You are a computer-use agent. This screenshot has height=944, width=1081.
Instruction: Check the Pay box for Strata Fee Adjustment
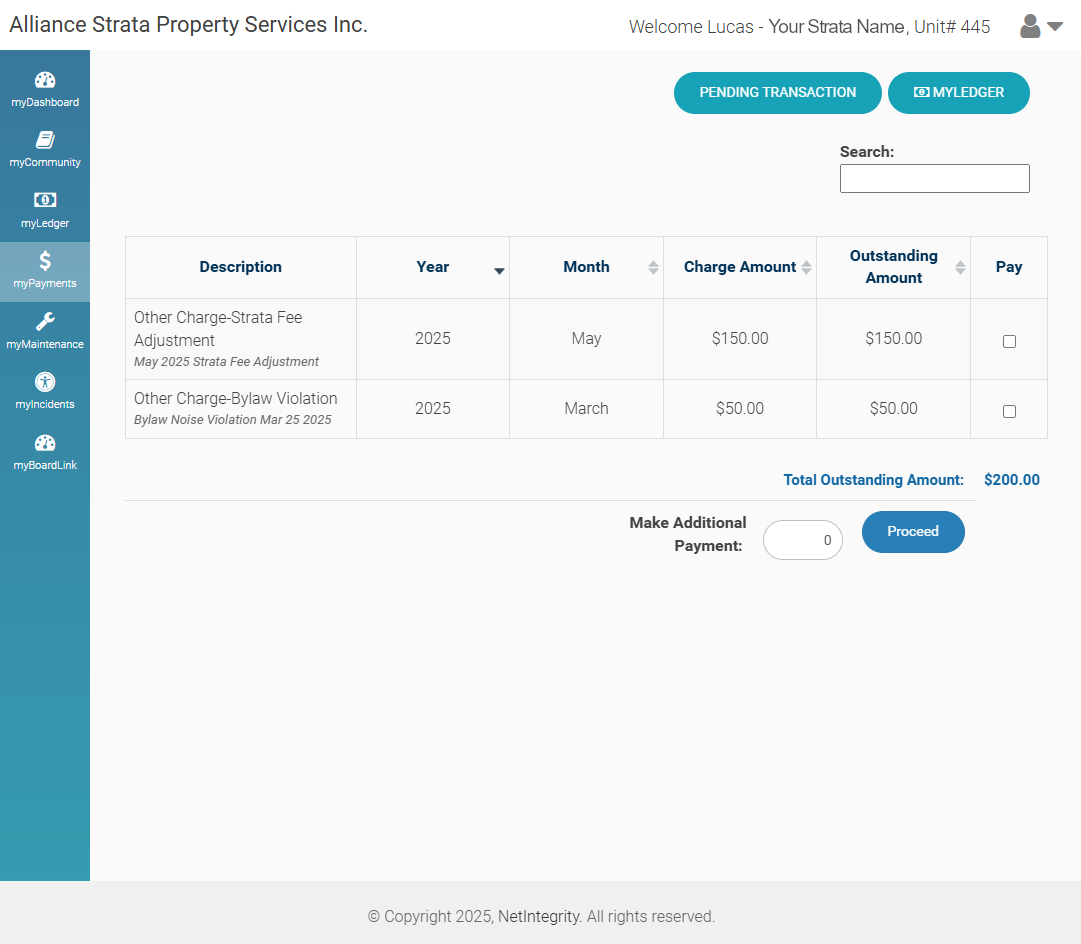coord(1009,340)
